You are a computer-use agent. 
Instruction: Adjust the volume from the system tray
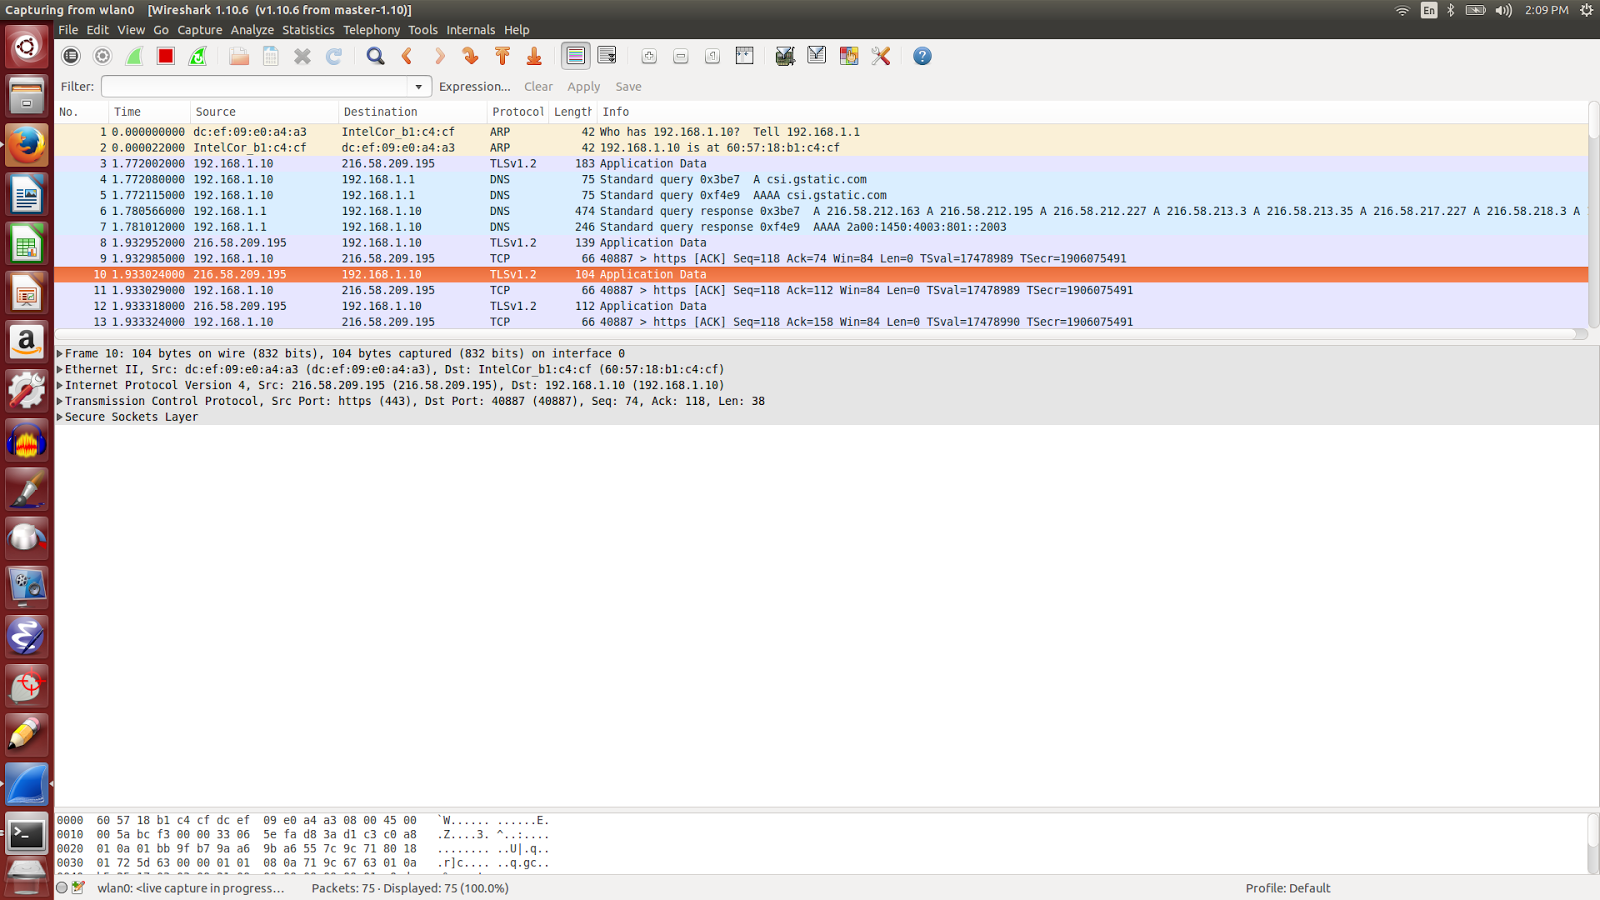point(1504,10)
